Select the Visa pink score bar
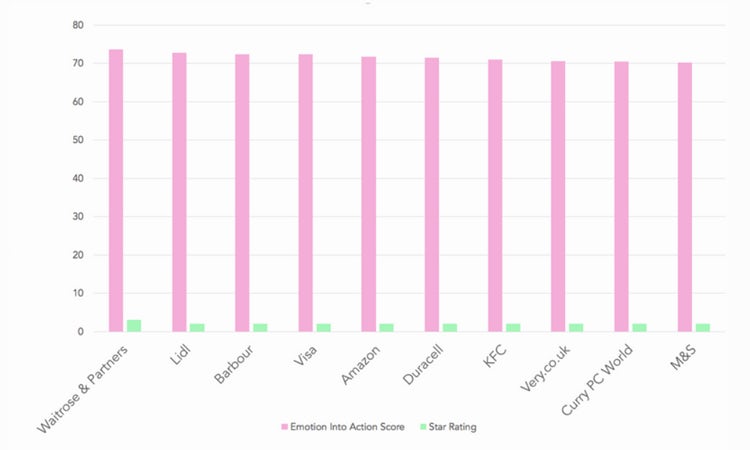Screen dimensions: 750x450 306,193
